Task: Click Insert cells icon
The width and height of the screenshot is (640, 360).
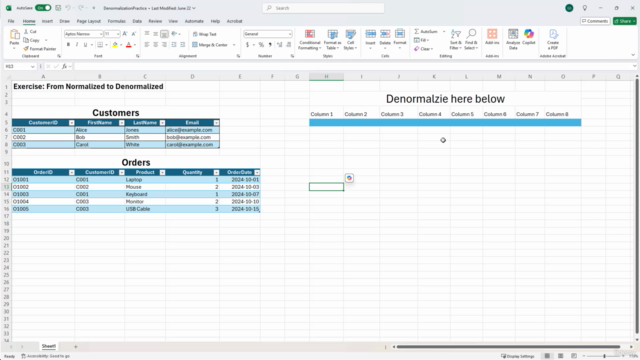Action: (370, 35)
